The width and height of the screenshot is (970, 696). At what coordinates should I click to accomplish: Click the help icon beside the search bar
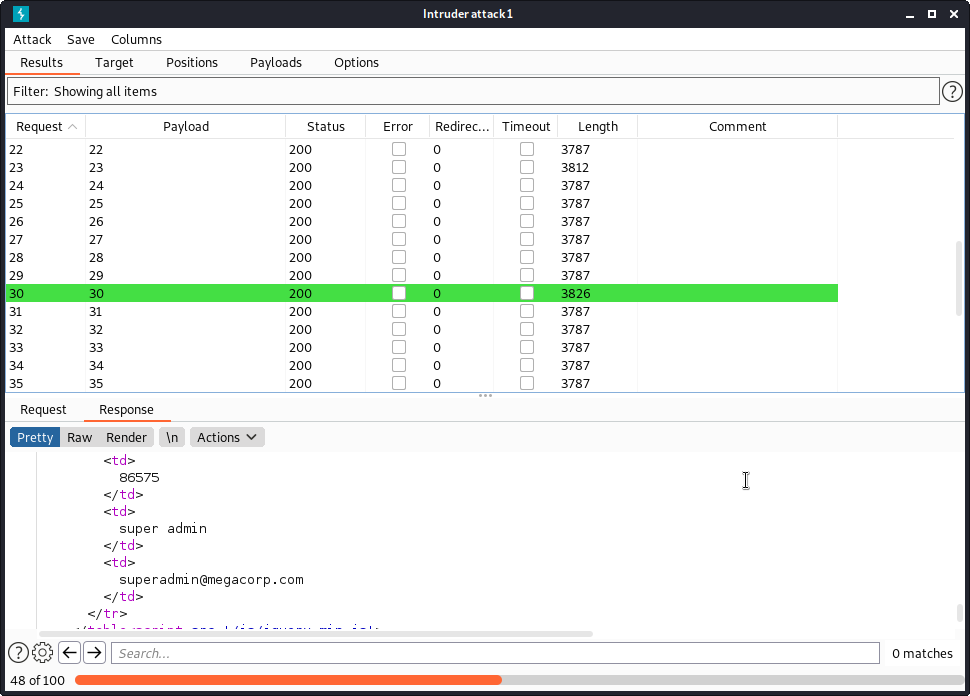(x=18, y=653)
